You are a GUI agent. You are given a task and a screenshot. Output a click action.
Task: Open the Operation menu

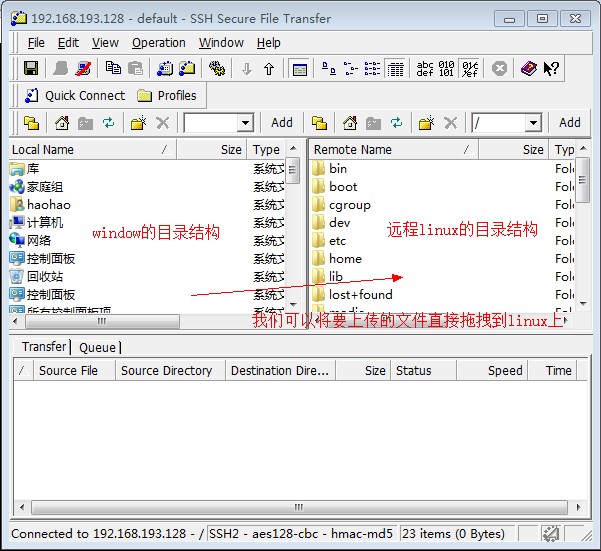159,43
